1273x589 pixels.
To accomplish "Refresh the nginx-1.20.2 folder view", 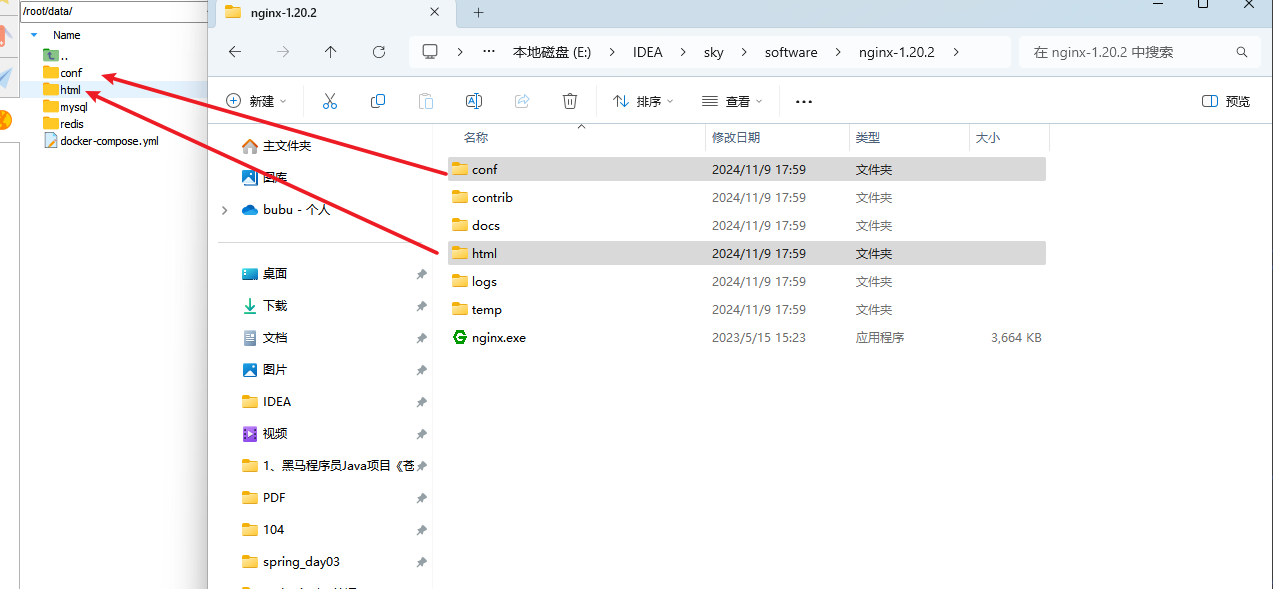I will pyautogui.click(x=379, y=52).
